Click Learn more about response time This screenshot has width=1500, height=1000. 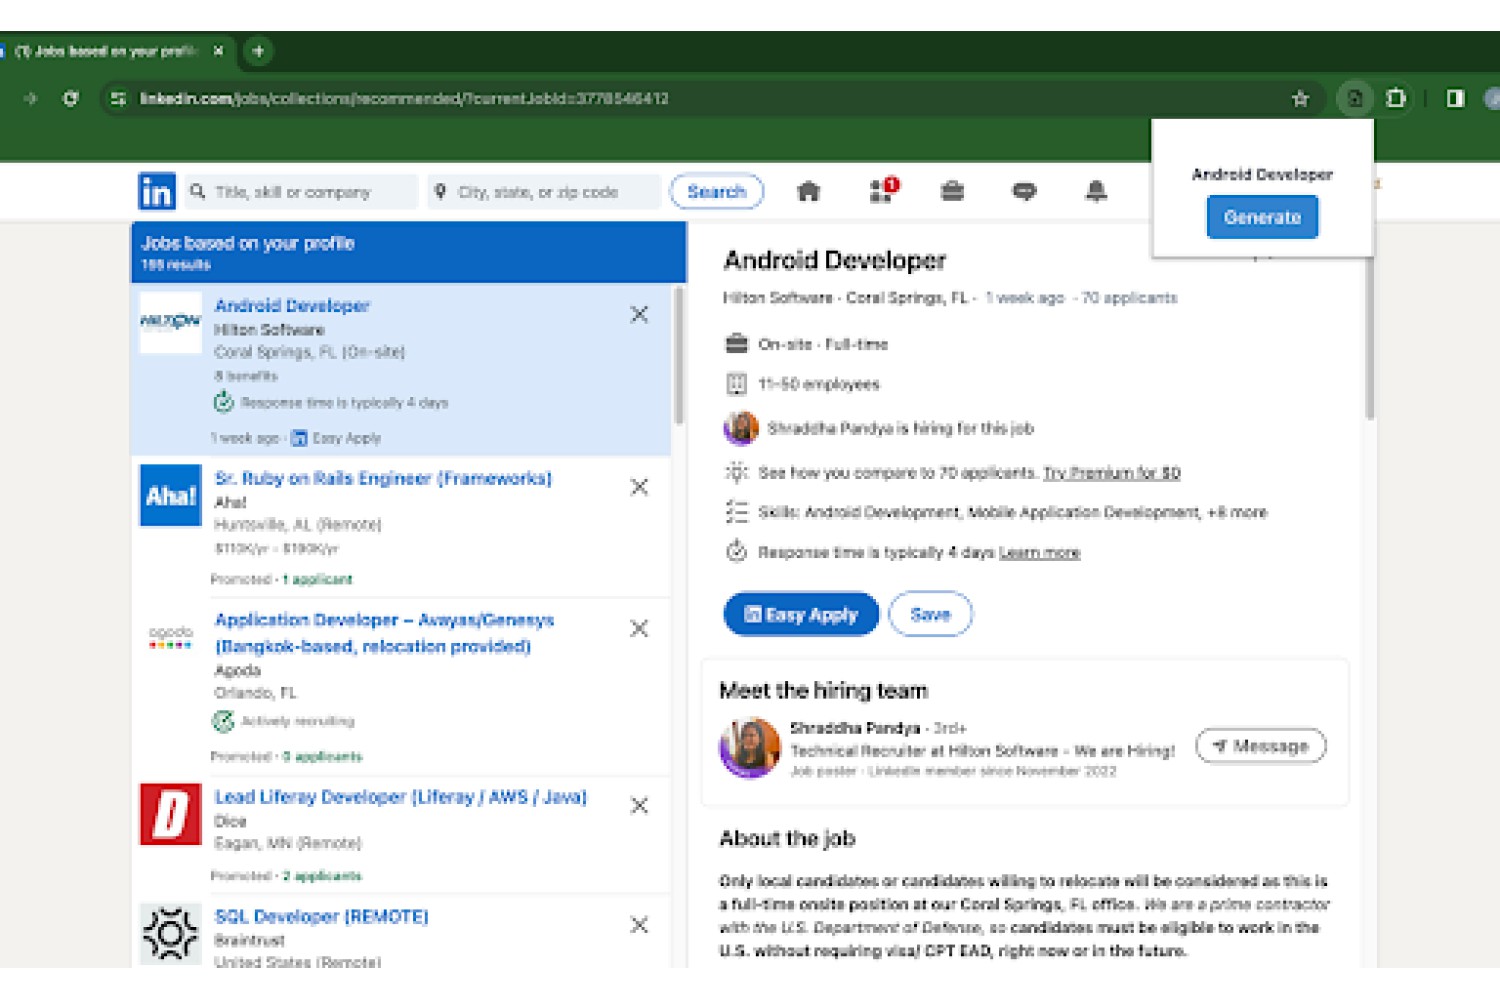pyautogui.click(x=1040, y=552)
